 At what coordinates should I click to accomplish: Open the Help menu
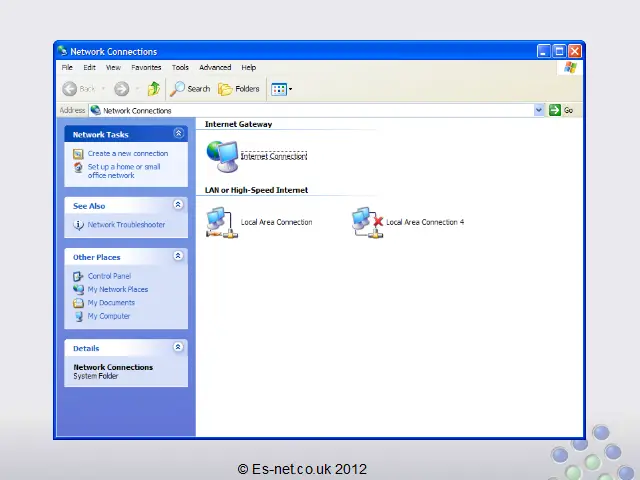tap(249, 67)
